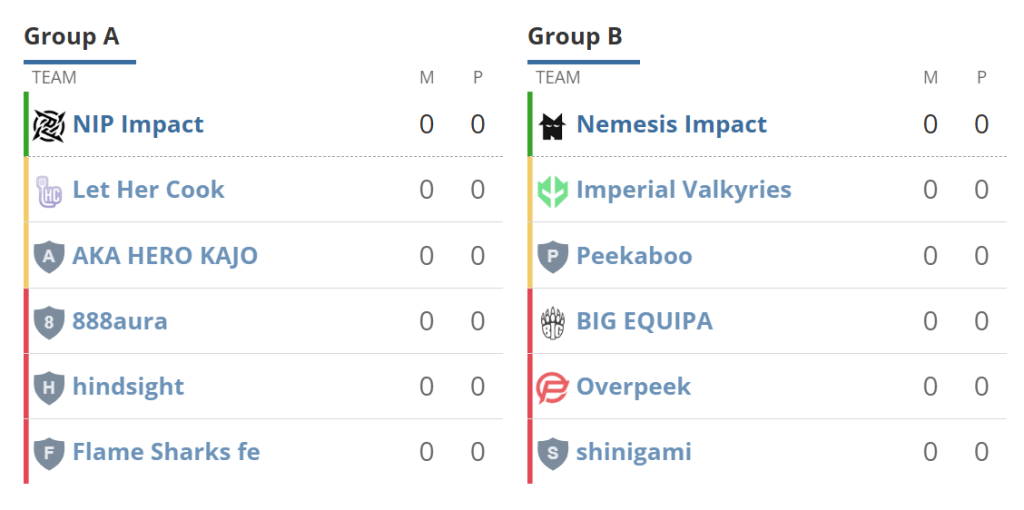Open the Flame Sharks fe team link

pos(166,453)
